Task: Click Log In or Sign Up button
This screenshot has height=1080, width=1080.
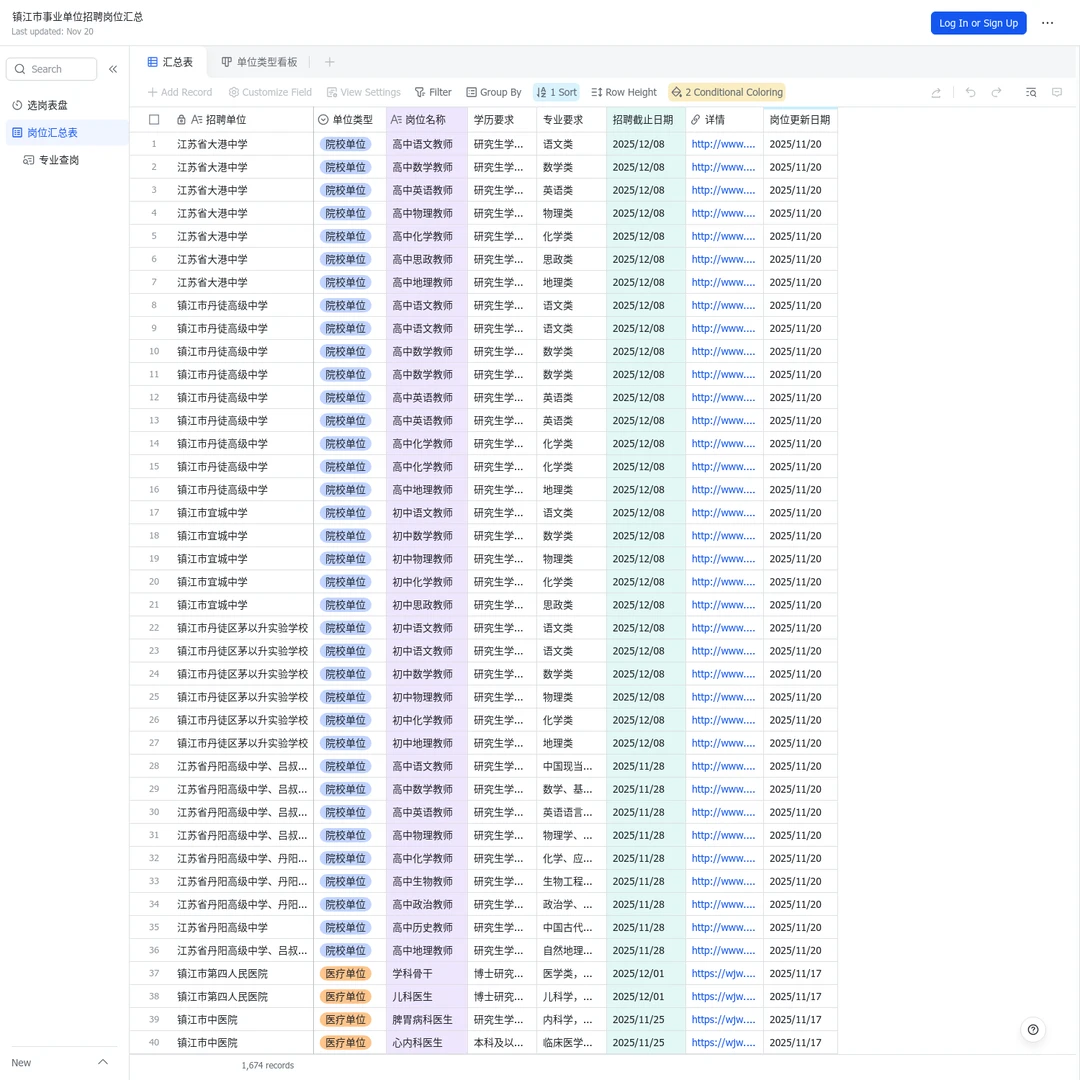Action: tap(978, 23)
